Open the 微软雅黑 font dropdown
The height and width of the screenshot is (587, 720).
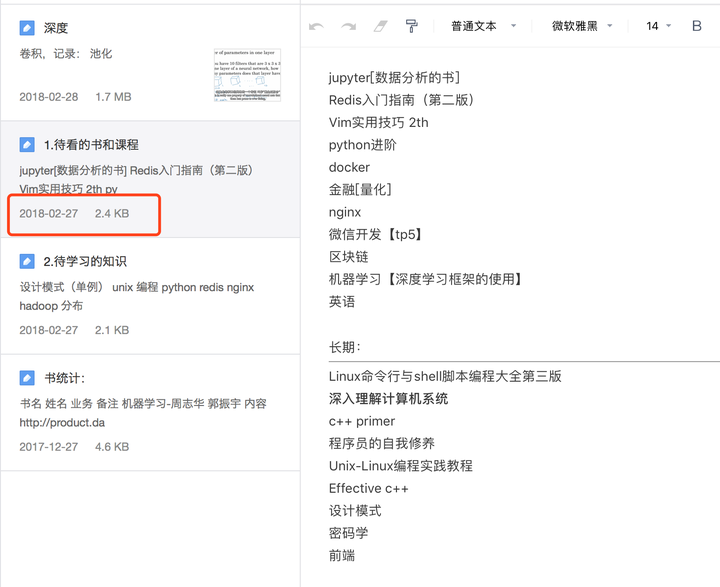pyautogui.click(x=584, y=27)
